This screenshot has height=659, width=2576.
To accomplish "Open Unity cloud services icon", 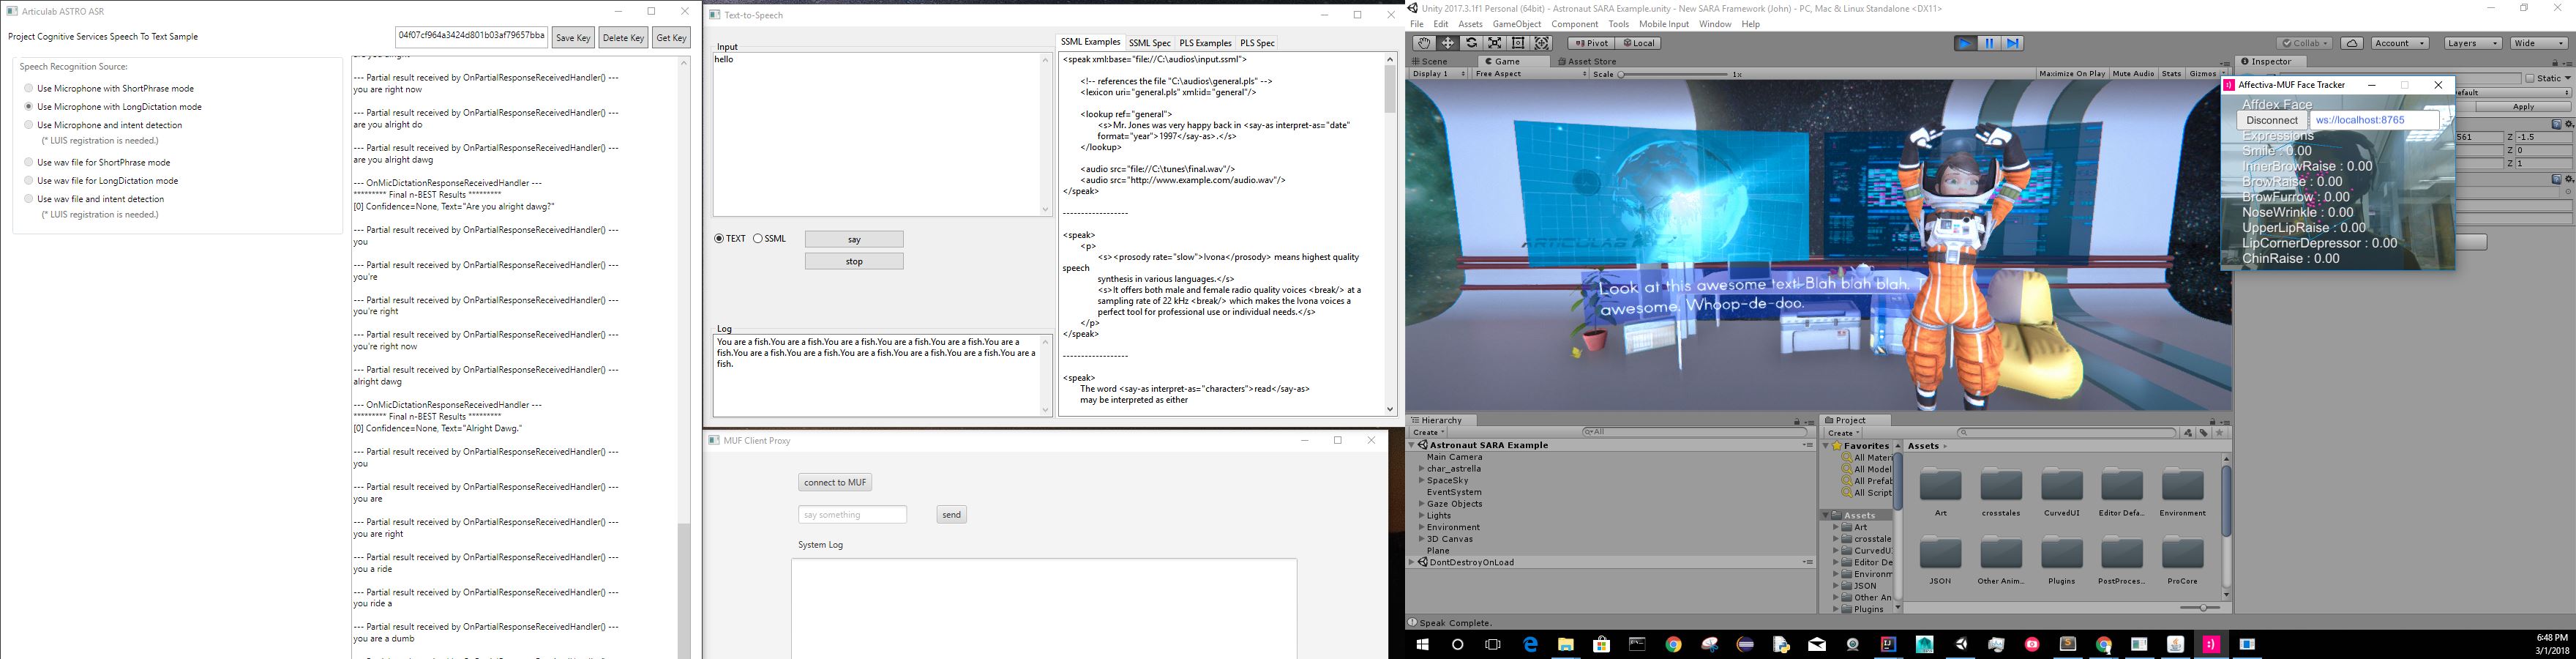I will pos(2353,43).
